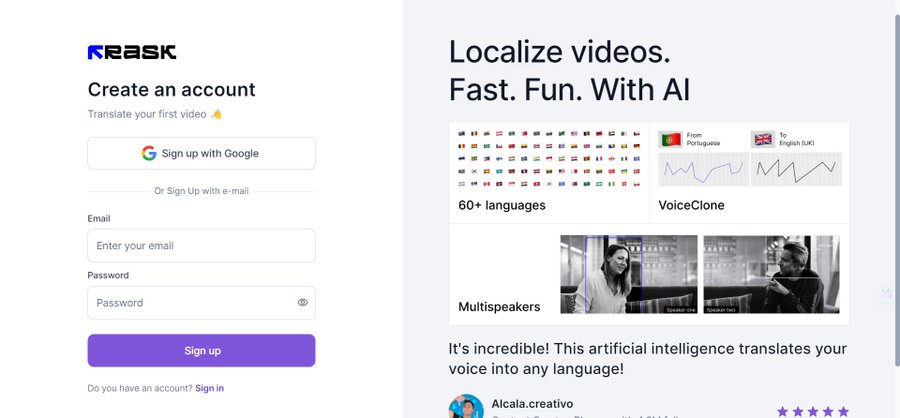This screenshot has height=418, width=900.
Task: Click the '60+ languages' label
Action: click(502, 205)
